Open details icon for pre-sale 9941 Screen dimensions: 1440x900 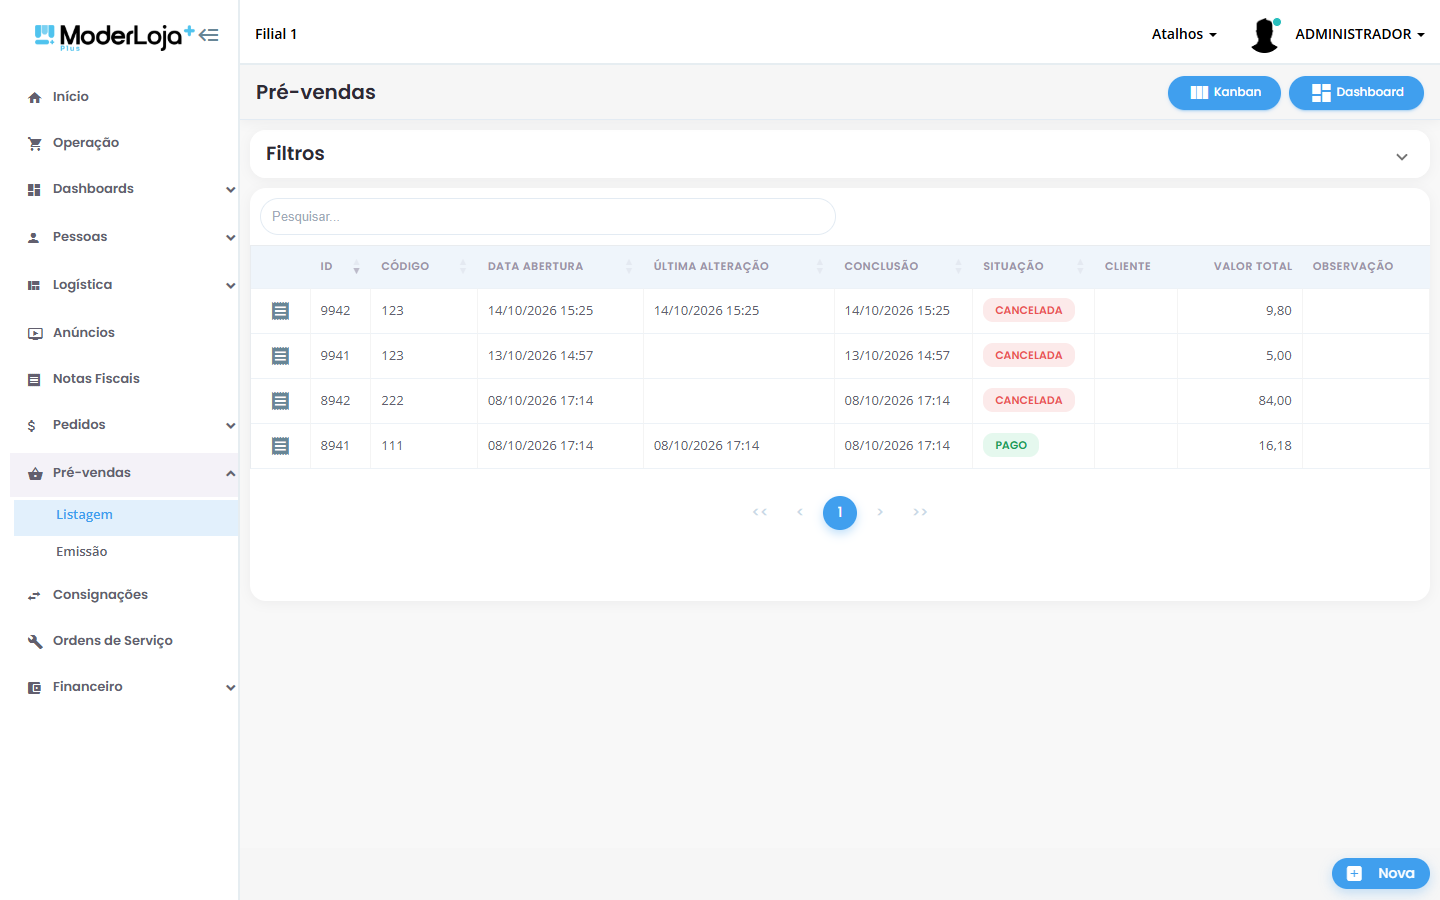coord(281,356)
